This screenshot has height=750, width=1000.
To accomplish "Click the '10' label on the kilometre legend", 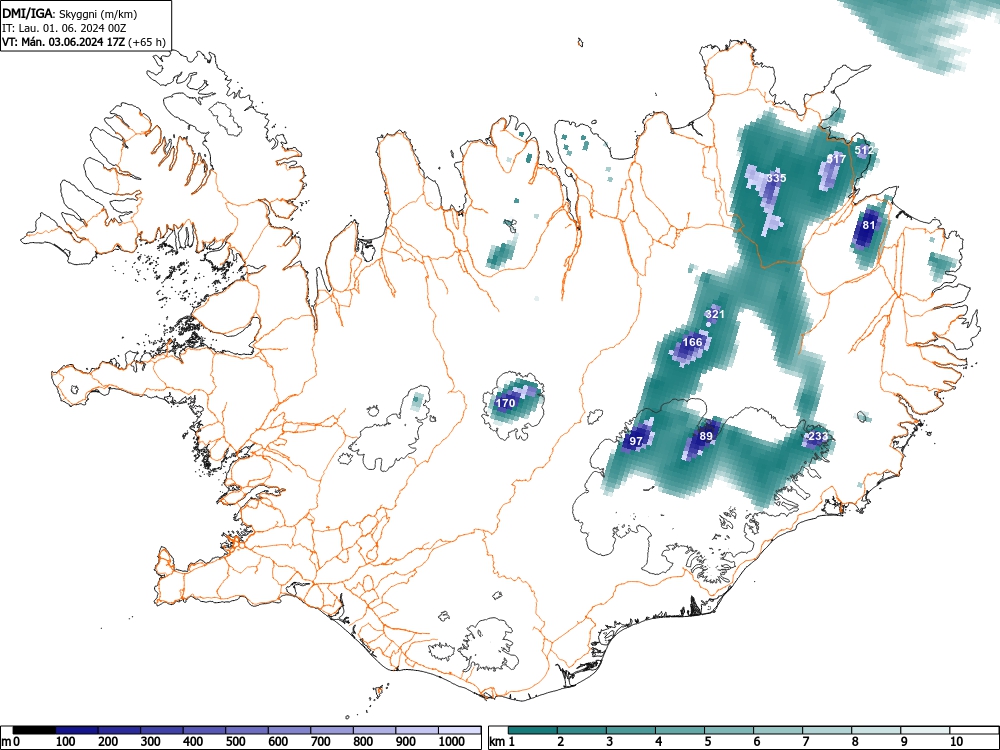I will point(956,742).
